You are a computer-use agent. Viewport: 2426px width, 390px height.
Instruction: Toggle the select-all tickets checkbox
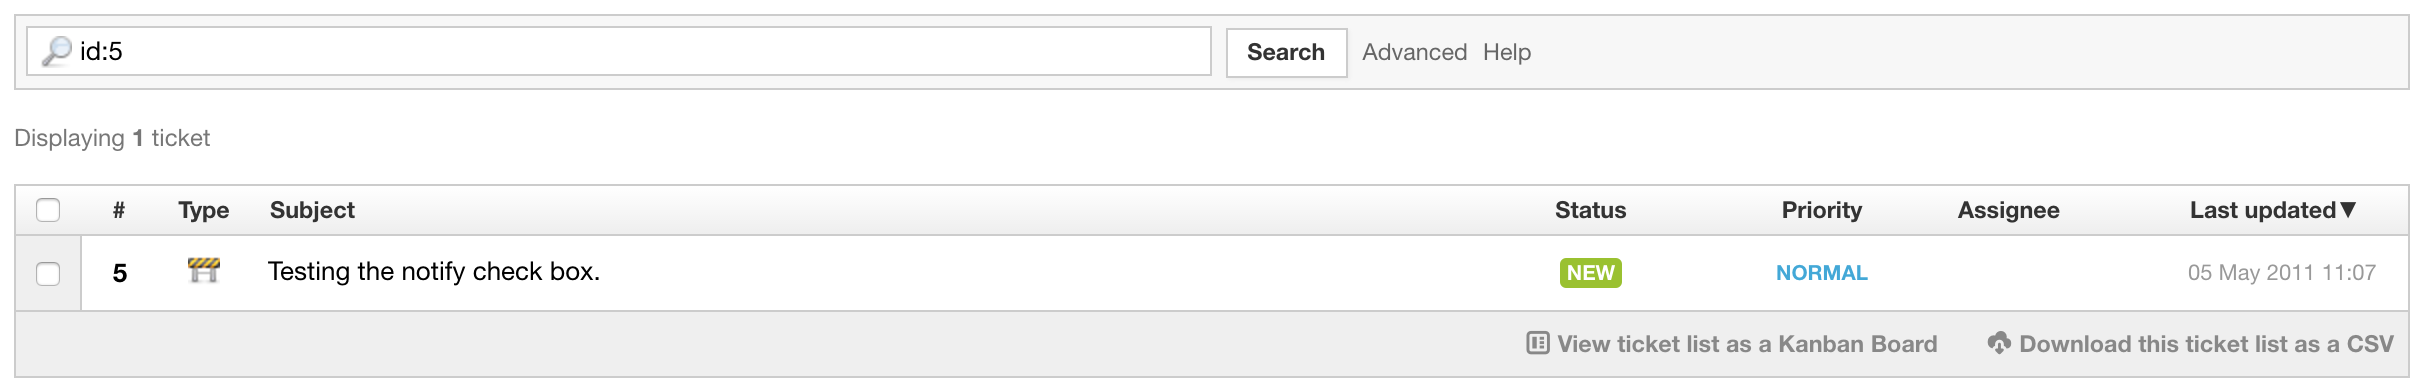point(48,210)
